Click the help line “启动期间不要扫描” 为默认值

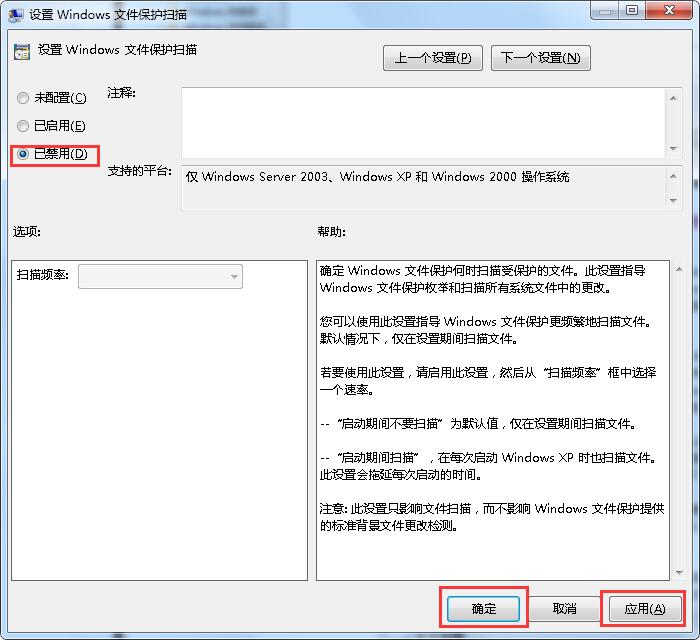click(x=478, y=423)
